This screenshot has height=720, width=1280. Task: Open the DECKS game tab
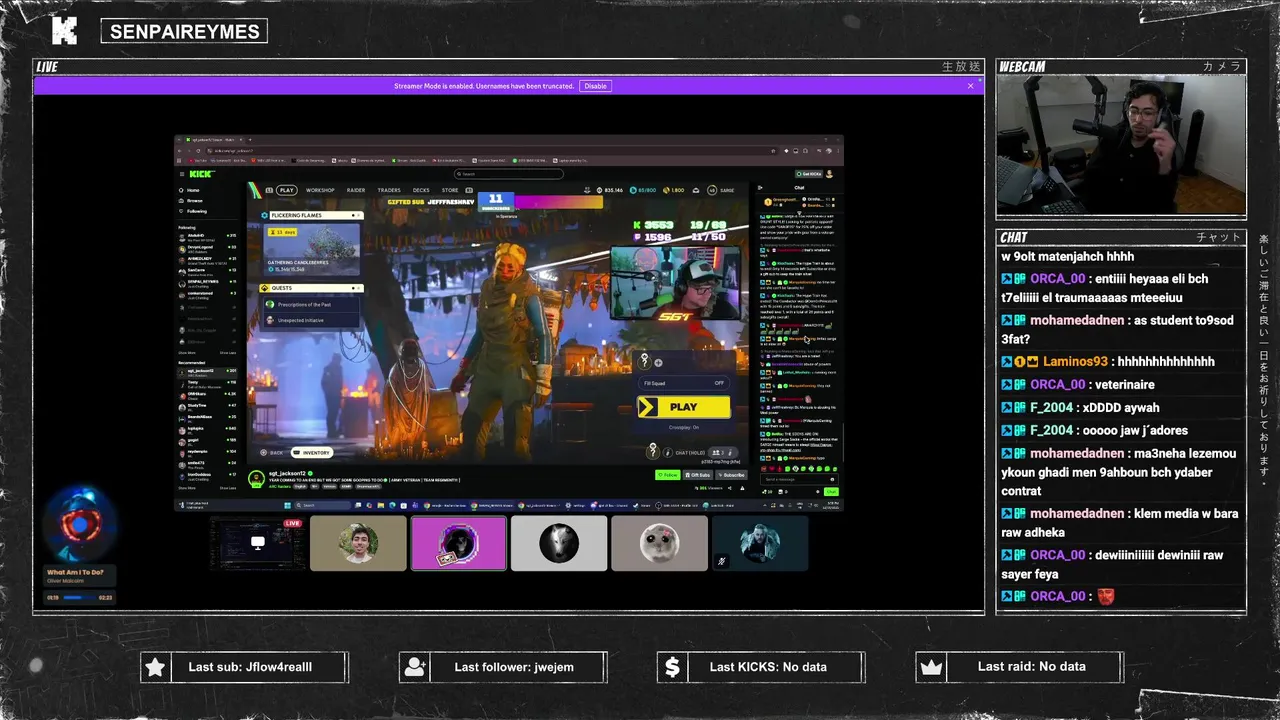pos(421,190)
